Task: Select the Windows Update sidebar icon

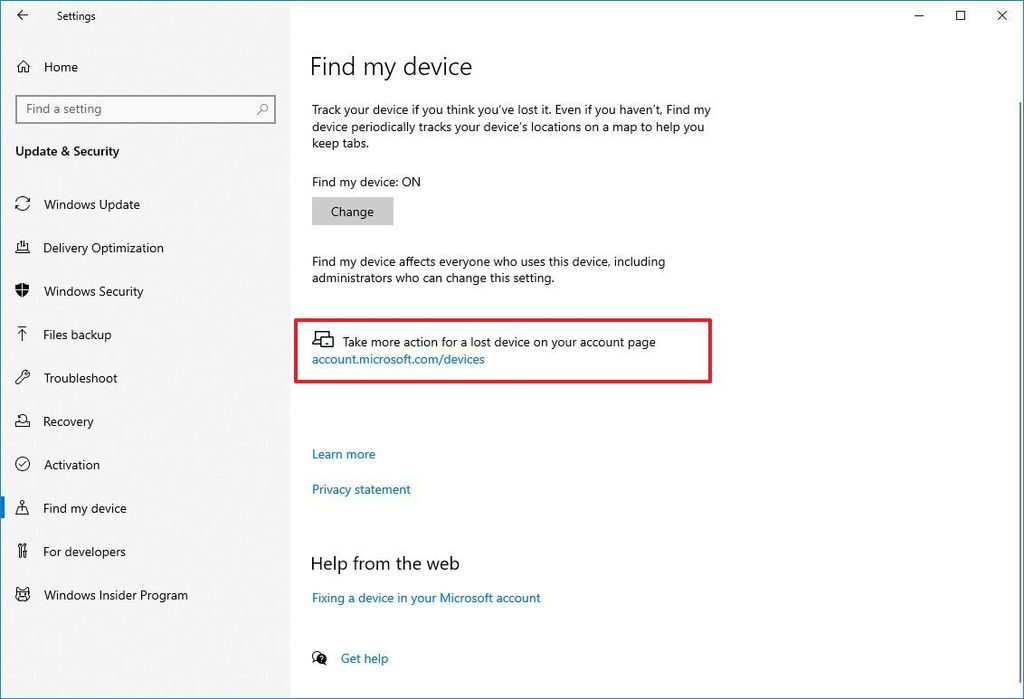Action: coord(23,204)
